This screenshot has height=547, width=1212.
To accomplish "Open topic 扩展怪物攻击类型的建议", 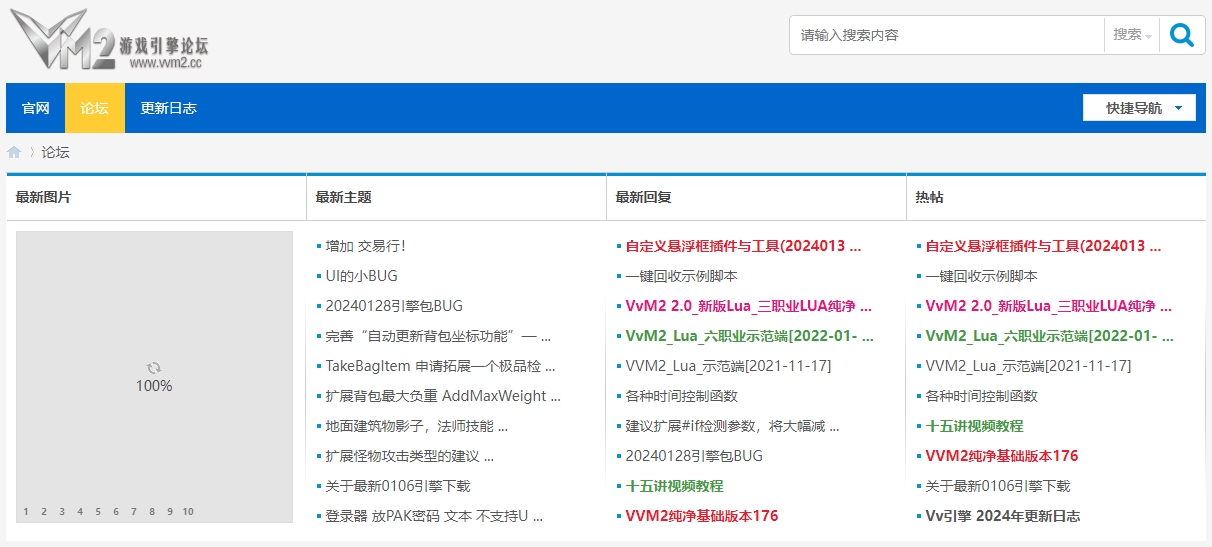I will coord(410,456).
